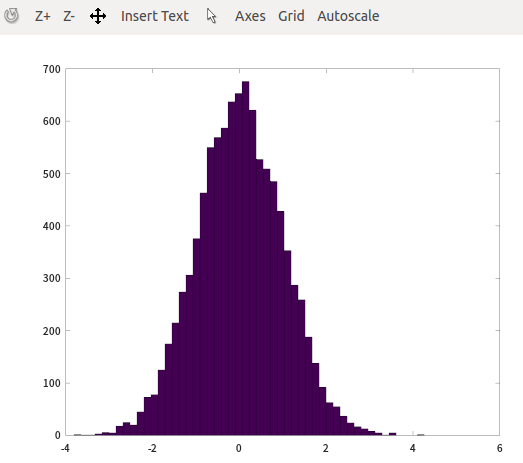Screen dimensions: 523x463
Task: Click the Z+ zoom in tool
Action: [43, 16]
